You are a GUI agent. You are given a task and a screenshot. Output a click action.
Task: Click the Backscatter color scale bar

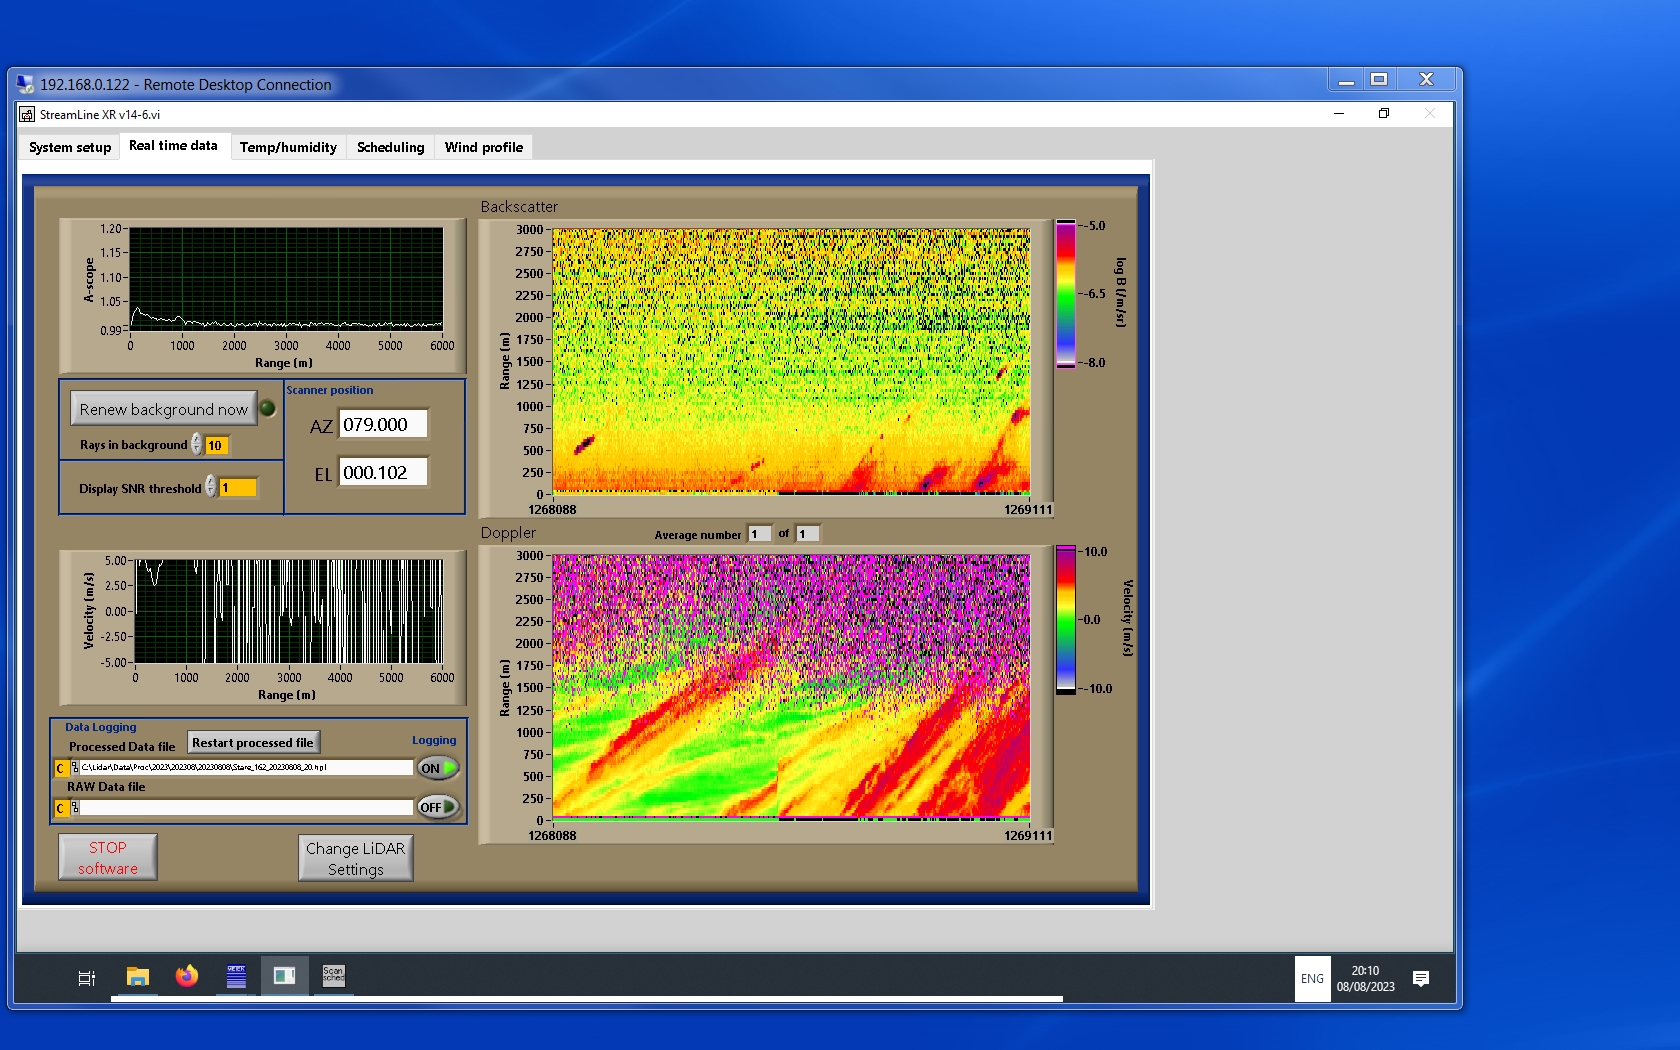tap(1066, 294)
